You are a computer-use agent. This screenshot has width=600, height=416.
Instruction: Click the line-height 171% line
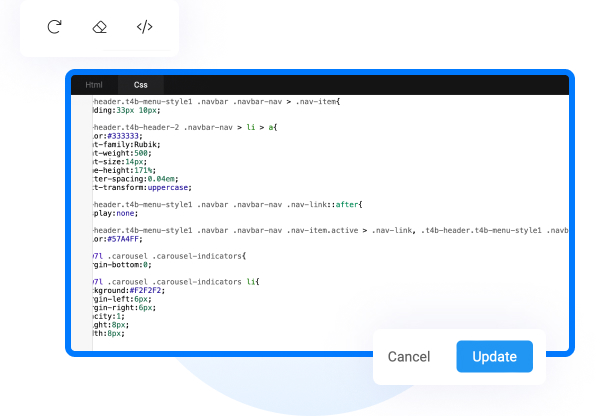coord(125,170)
